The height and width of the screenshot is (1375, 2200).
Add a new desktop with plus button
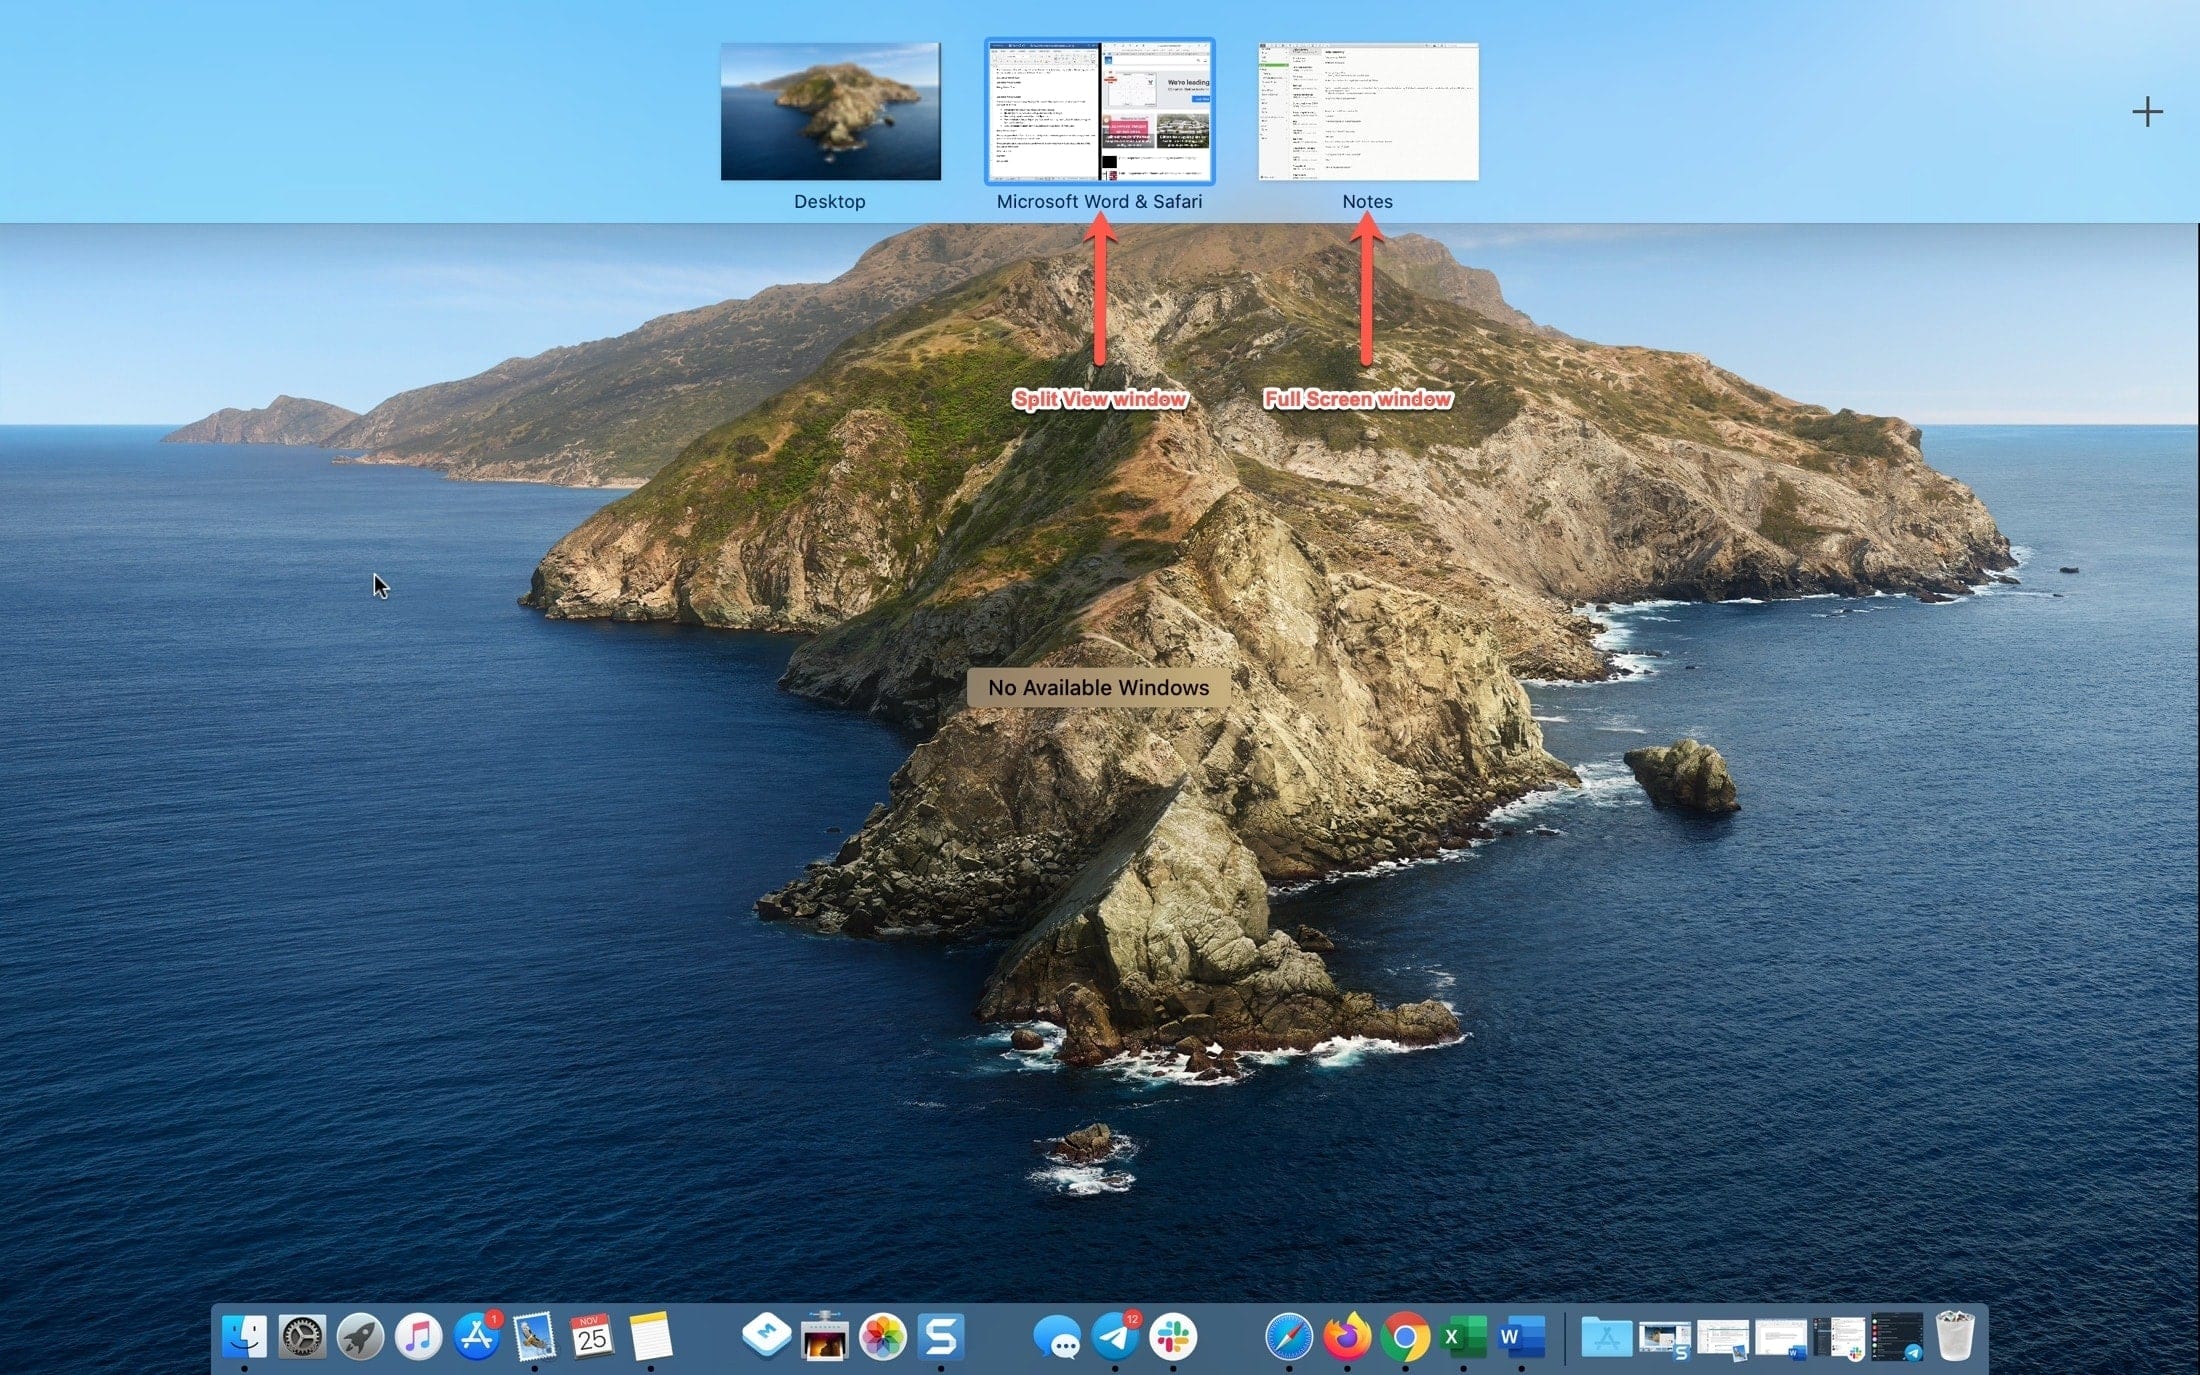click(2147, 111)
